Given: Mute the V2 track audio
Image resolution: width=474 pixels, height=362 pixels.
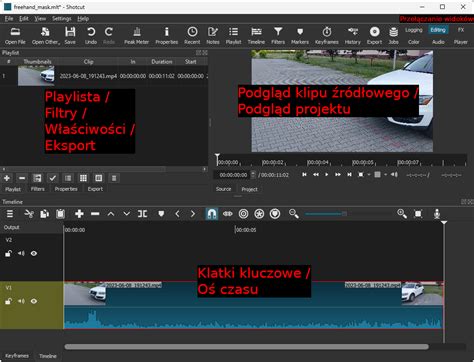Looking at the screenshot, I should click(21, 253).
